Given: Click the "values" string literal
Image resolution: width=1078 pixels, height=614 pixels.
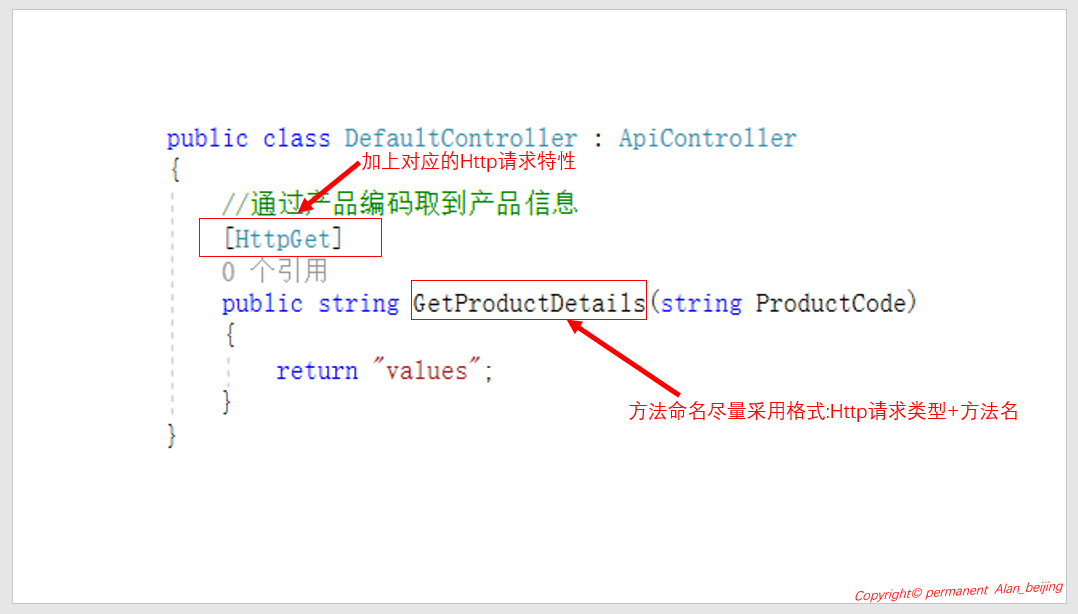Looking at the screenshot, I should click(x=426, y=370).
